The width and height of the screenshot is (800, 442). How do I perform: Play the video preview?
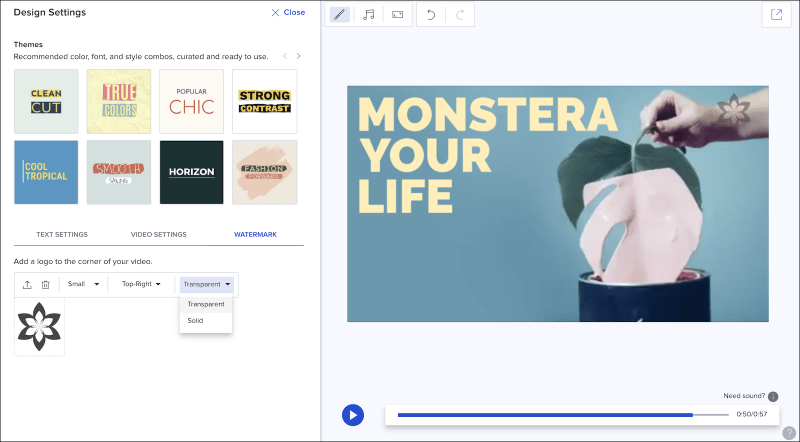pos(352,414)
